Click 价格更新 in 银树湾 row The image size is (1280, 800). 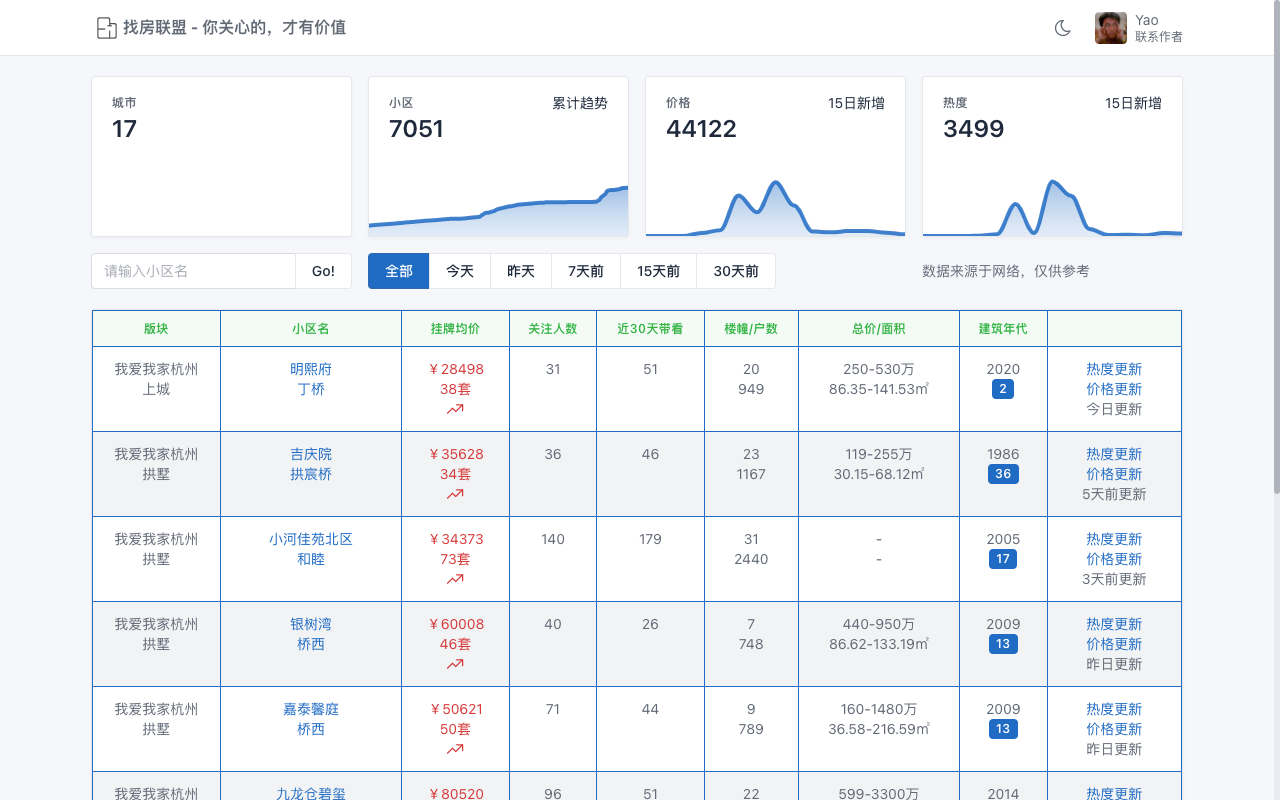click(1114, 644)
